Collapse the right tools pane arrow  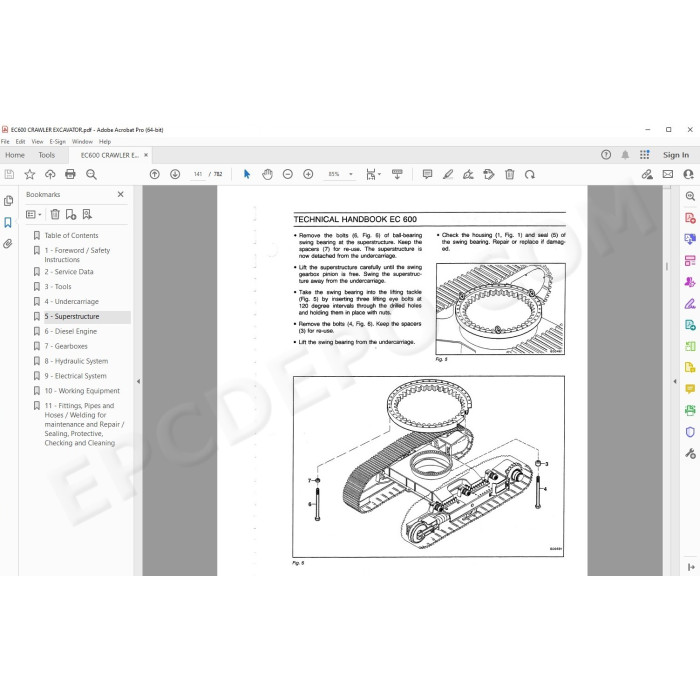coord(675,381)
